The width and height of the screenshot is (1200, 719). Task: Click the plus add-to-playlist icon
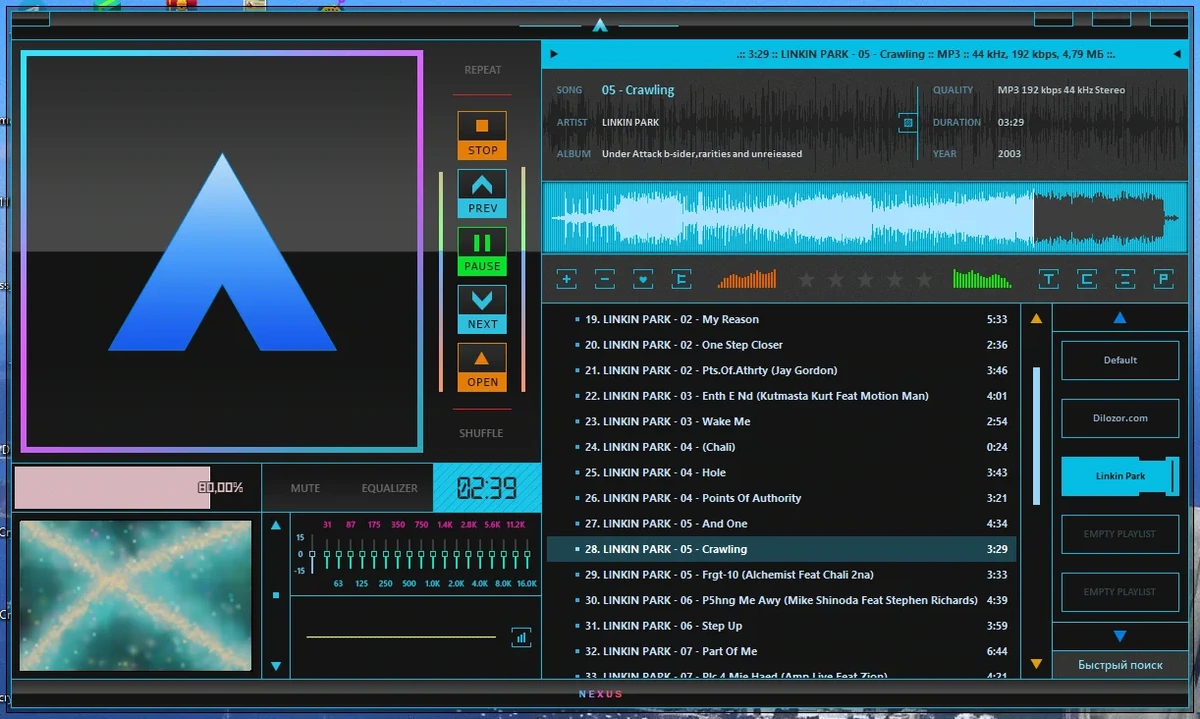(566, 279)
